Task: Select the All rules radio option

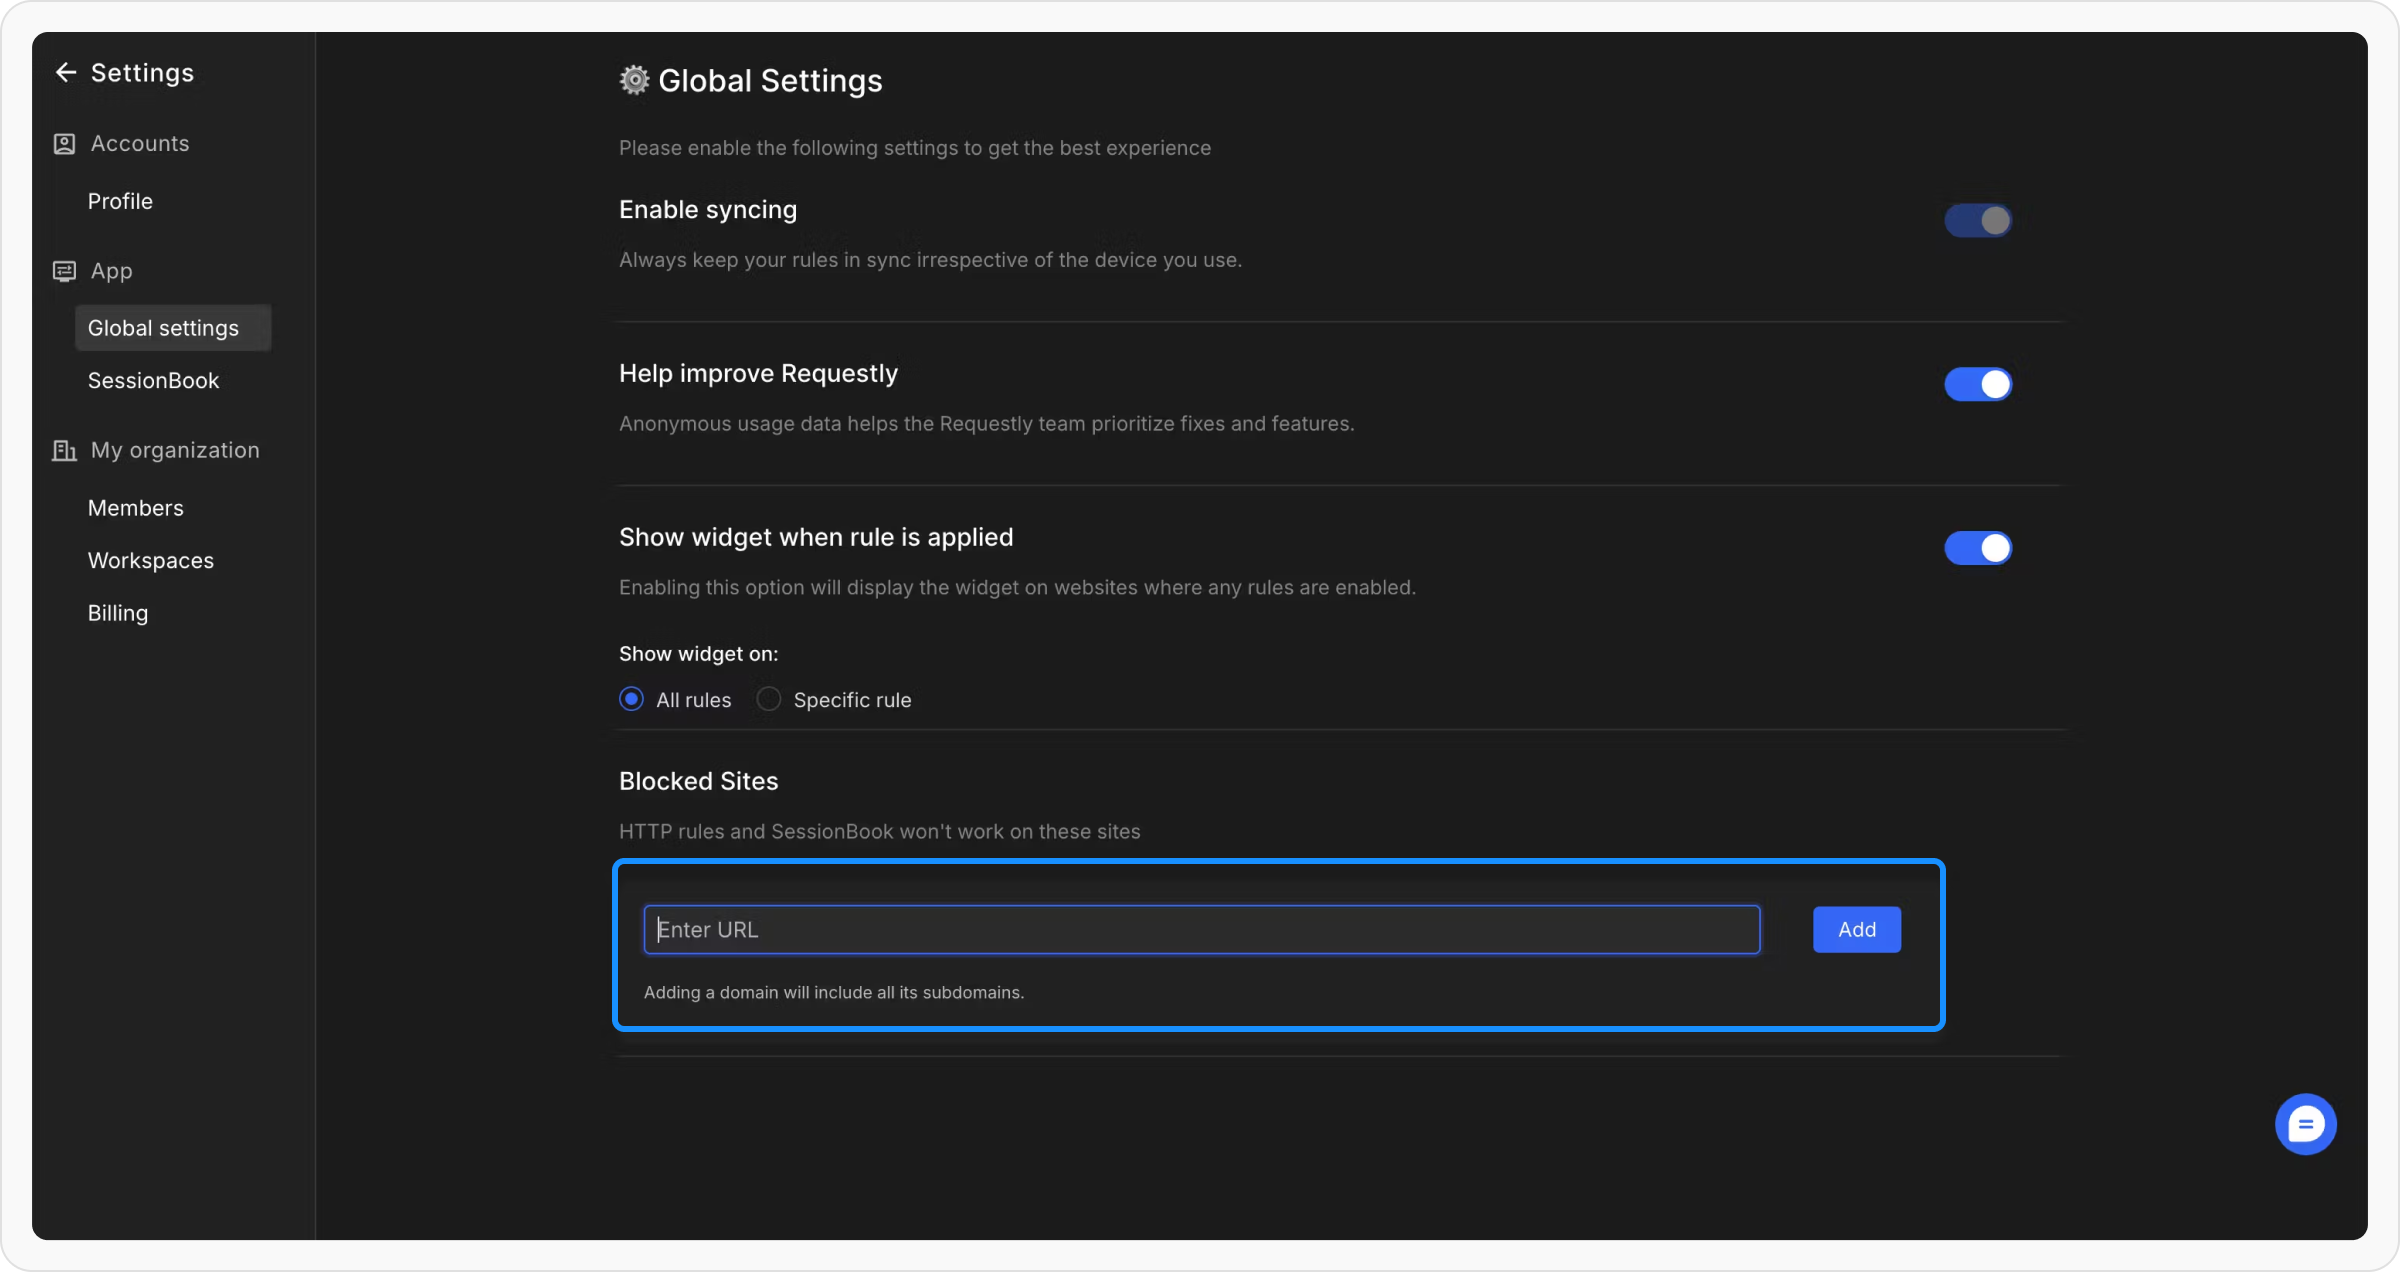Action: point(631,699)
